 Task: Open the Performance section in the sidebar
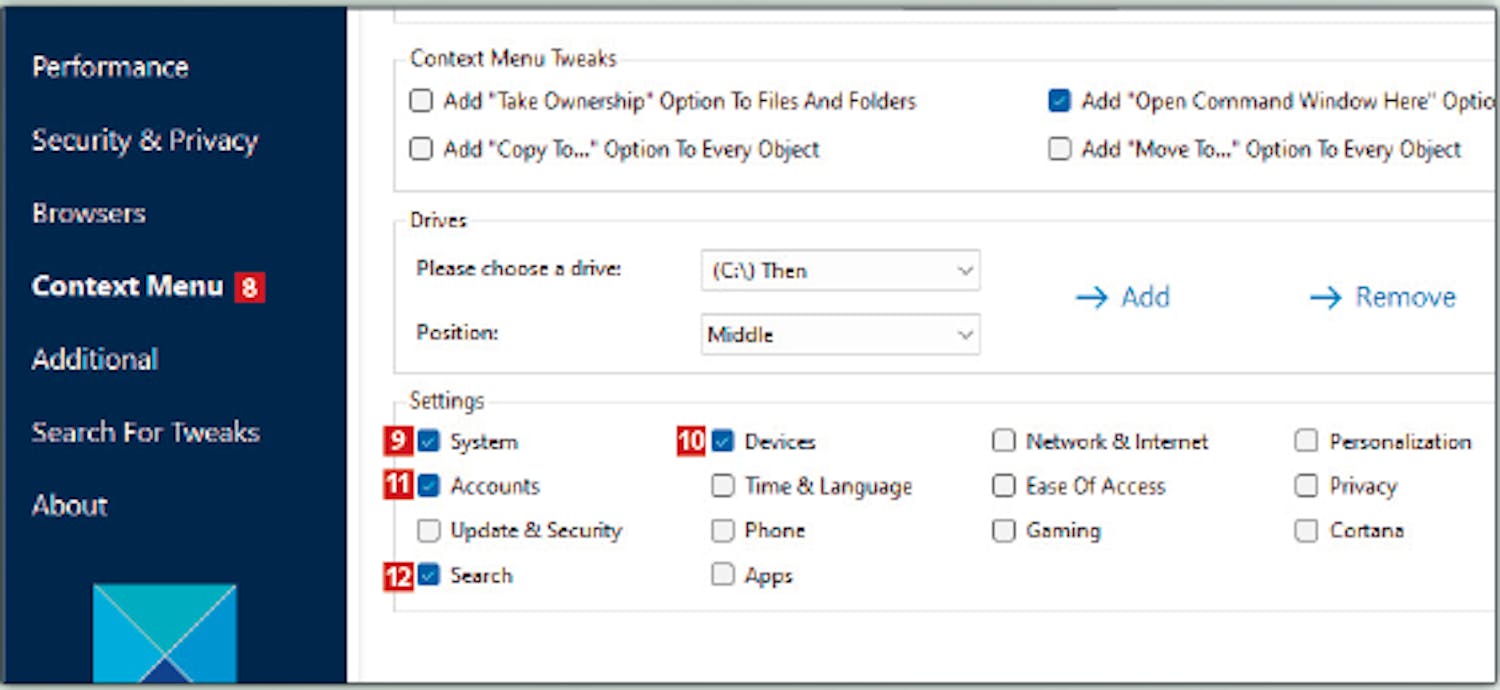coord(110,67)
